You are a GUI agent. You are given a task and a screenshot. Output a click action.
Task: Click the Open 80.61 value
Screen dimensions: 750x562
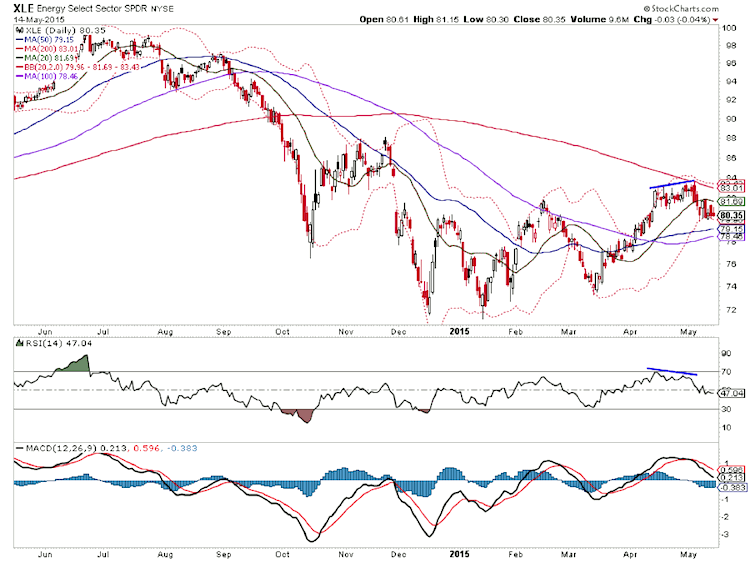pos(384,19)
